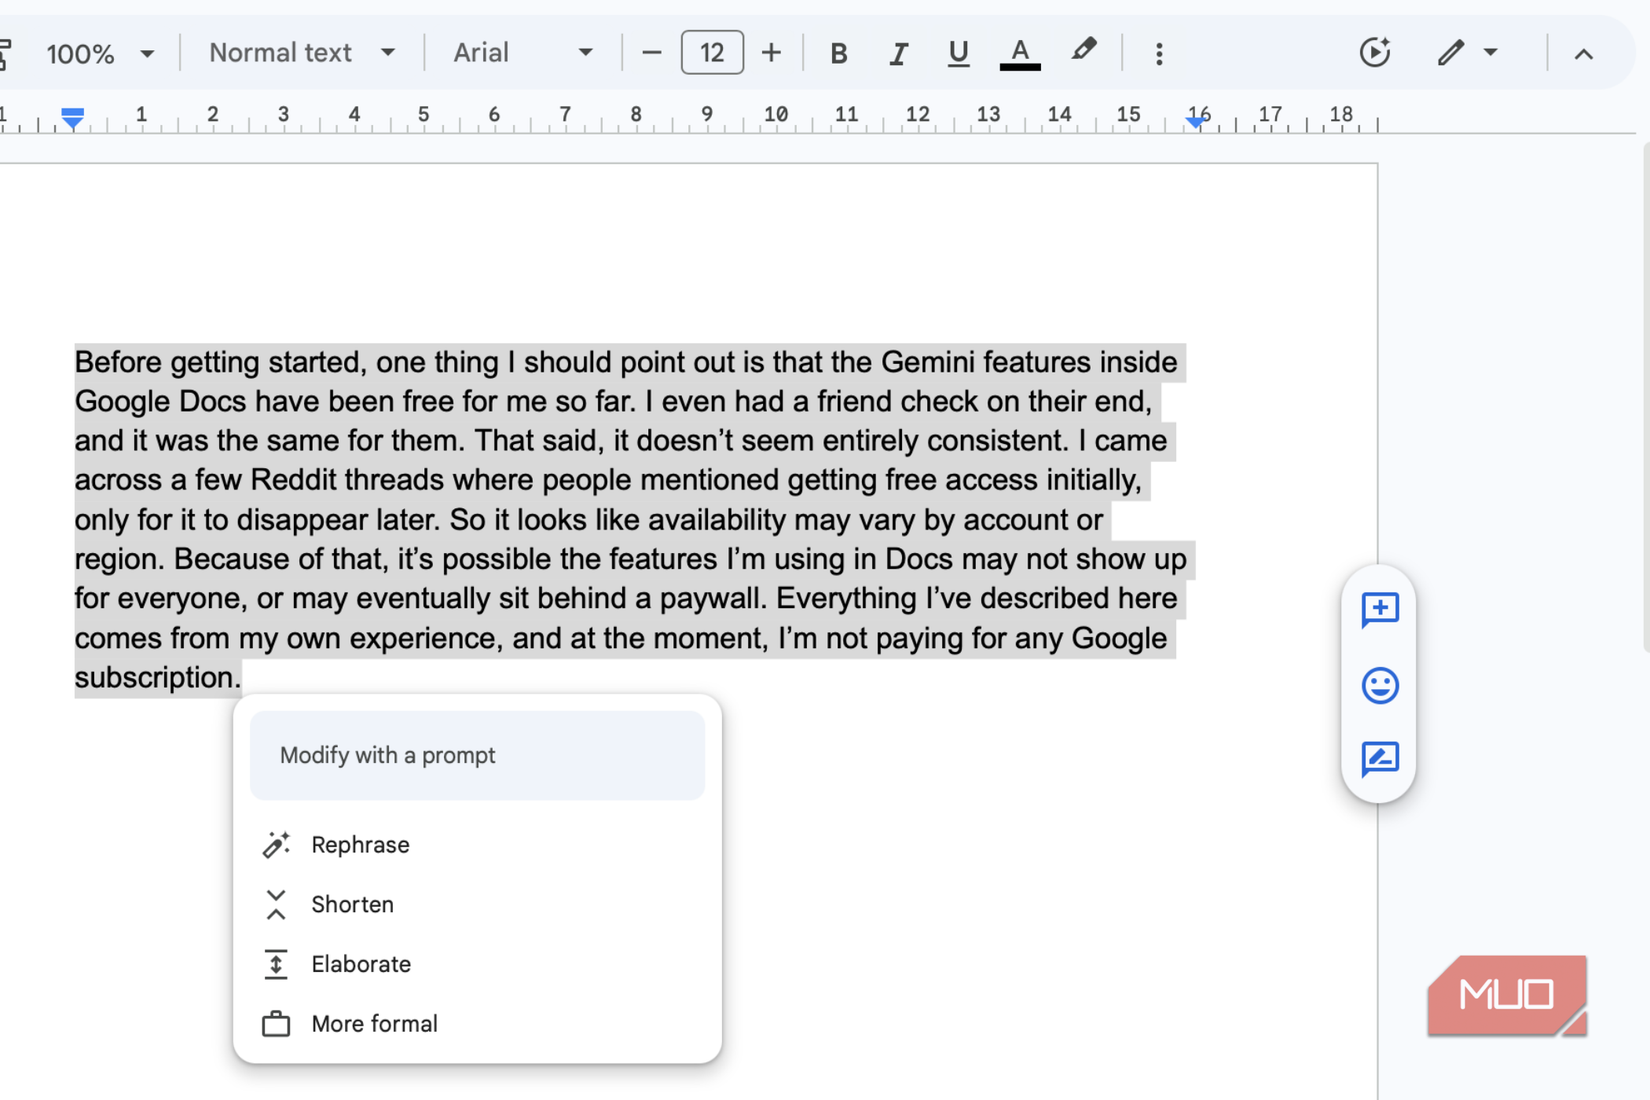Collapse the toolbar with the up chevron
1650x1100 pixels.
[1583, 54]
